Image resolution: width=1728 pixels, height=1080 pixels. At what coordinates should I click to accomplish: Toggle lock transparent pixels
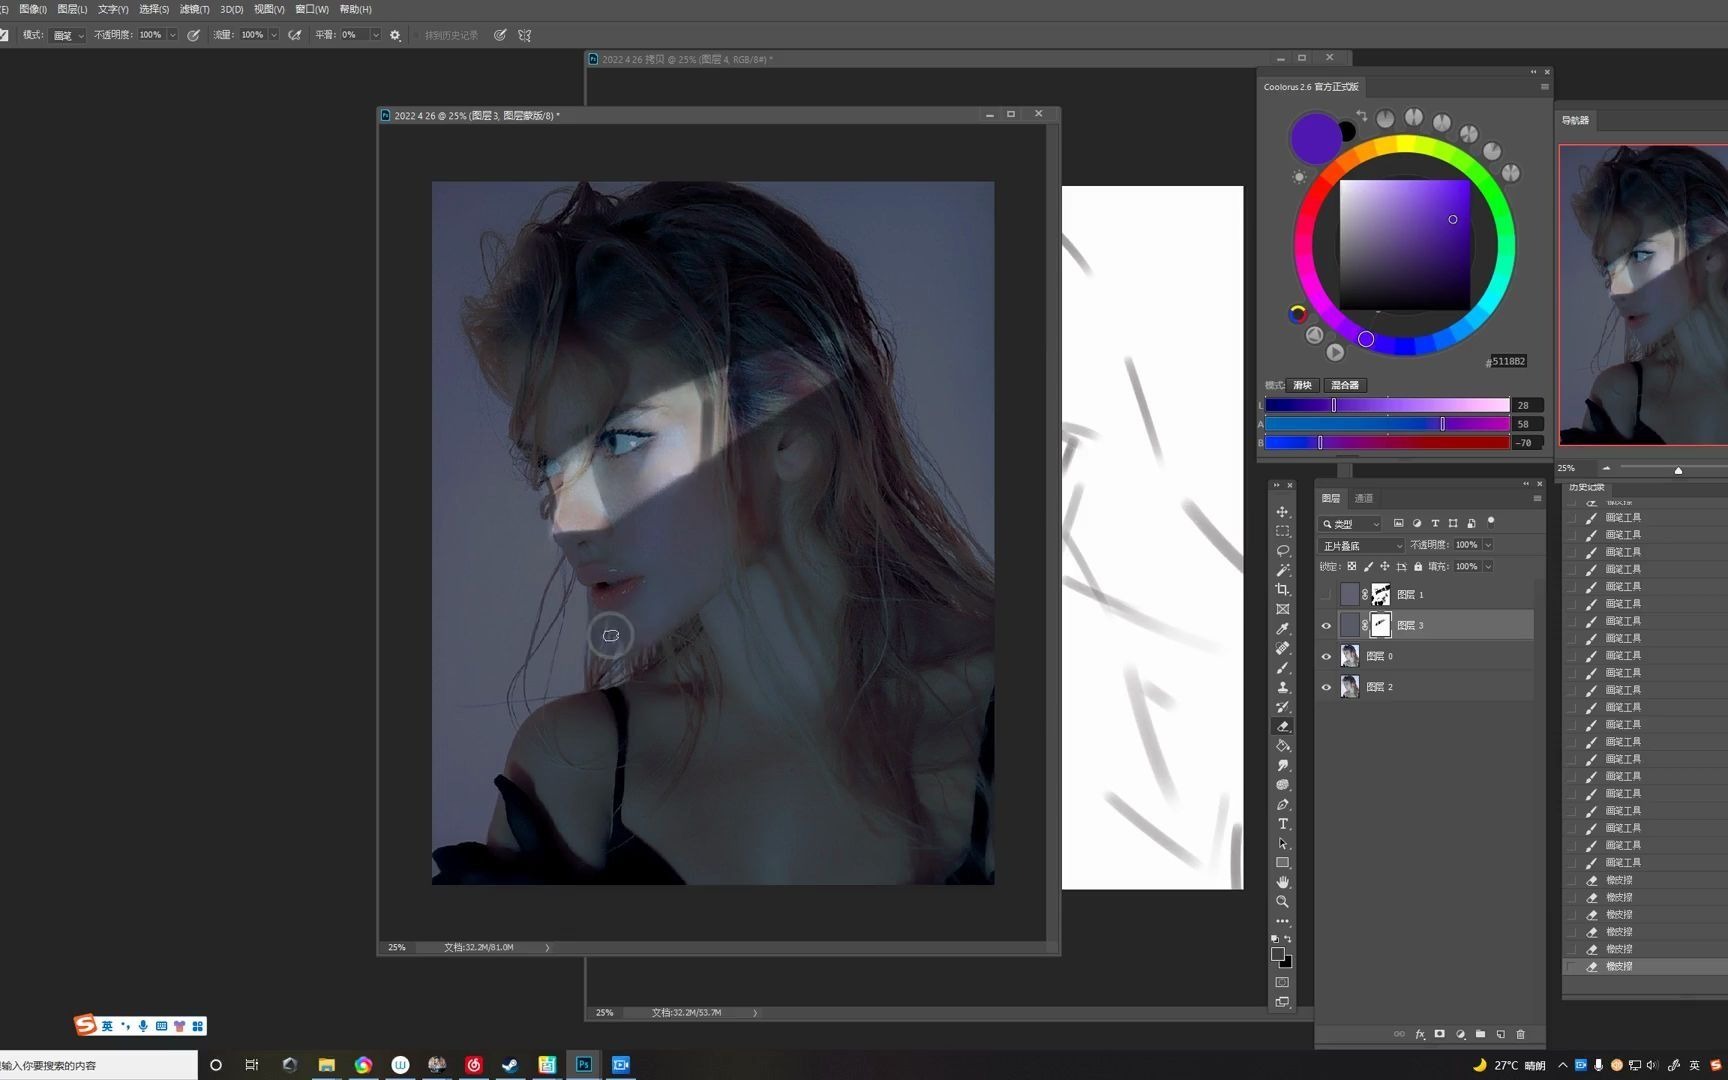[1352, 566]
